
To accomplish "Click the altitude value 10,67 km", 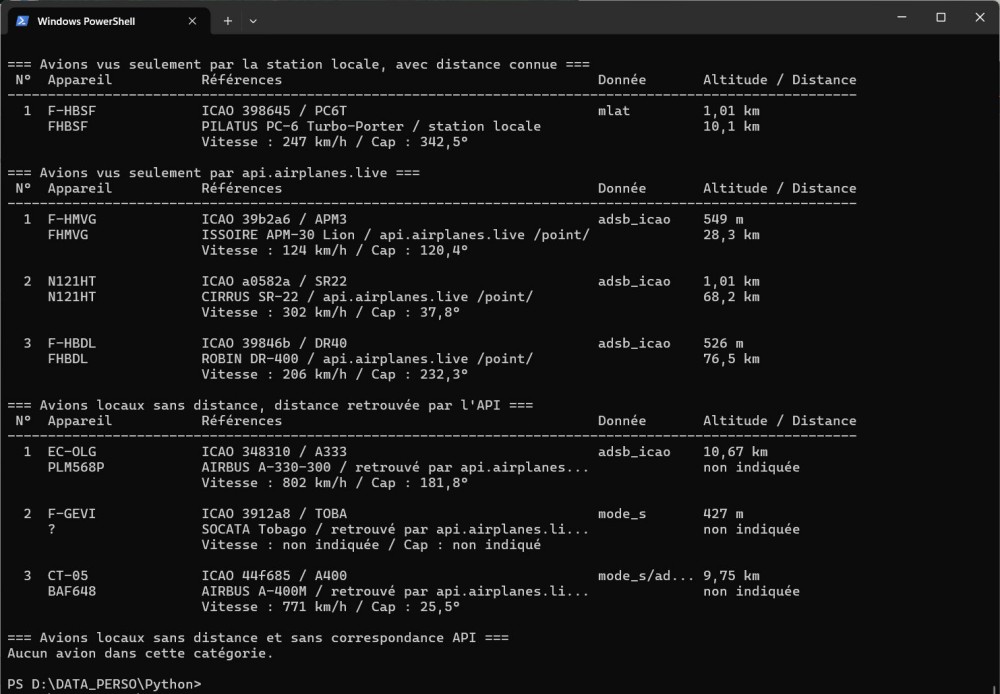I will click(x=735, y=452).
